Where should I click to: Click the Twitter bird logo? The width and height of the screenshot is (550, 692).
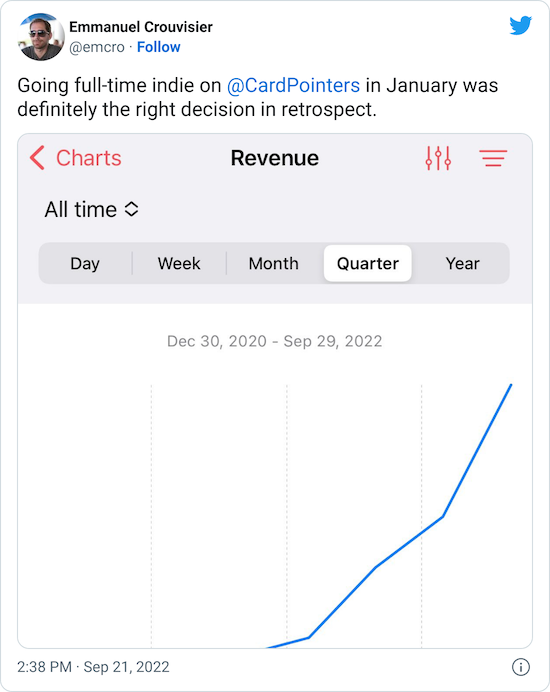520,26
